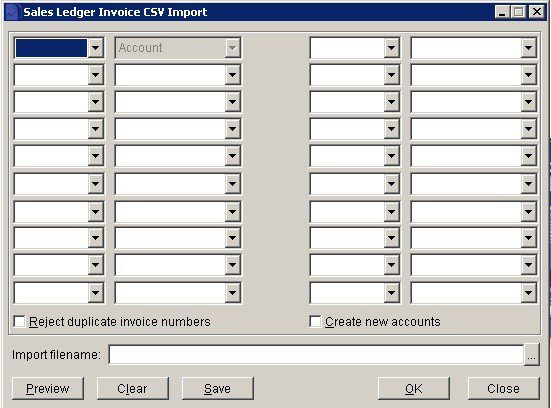This screenshot has width=551, height=408.
Task: Save the import field mapping
Action: [218, 388]
